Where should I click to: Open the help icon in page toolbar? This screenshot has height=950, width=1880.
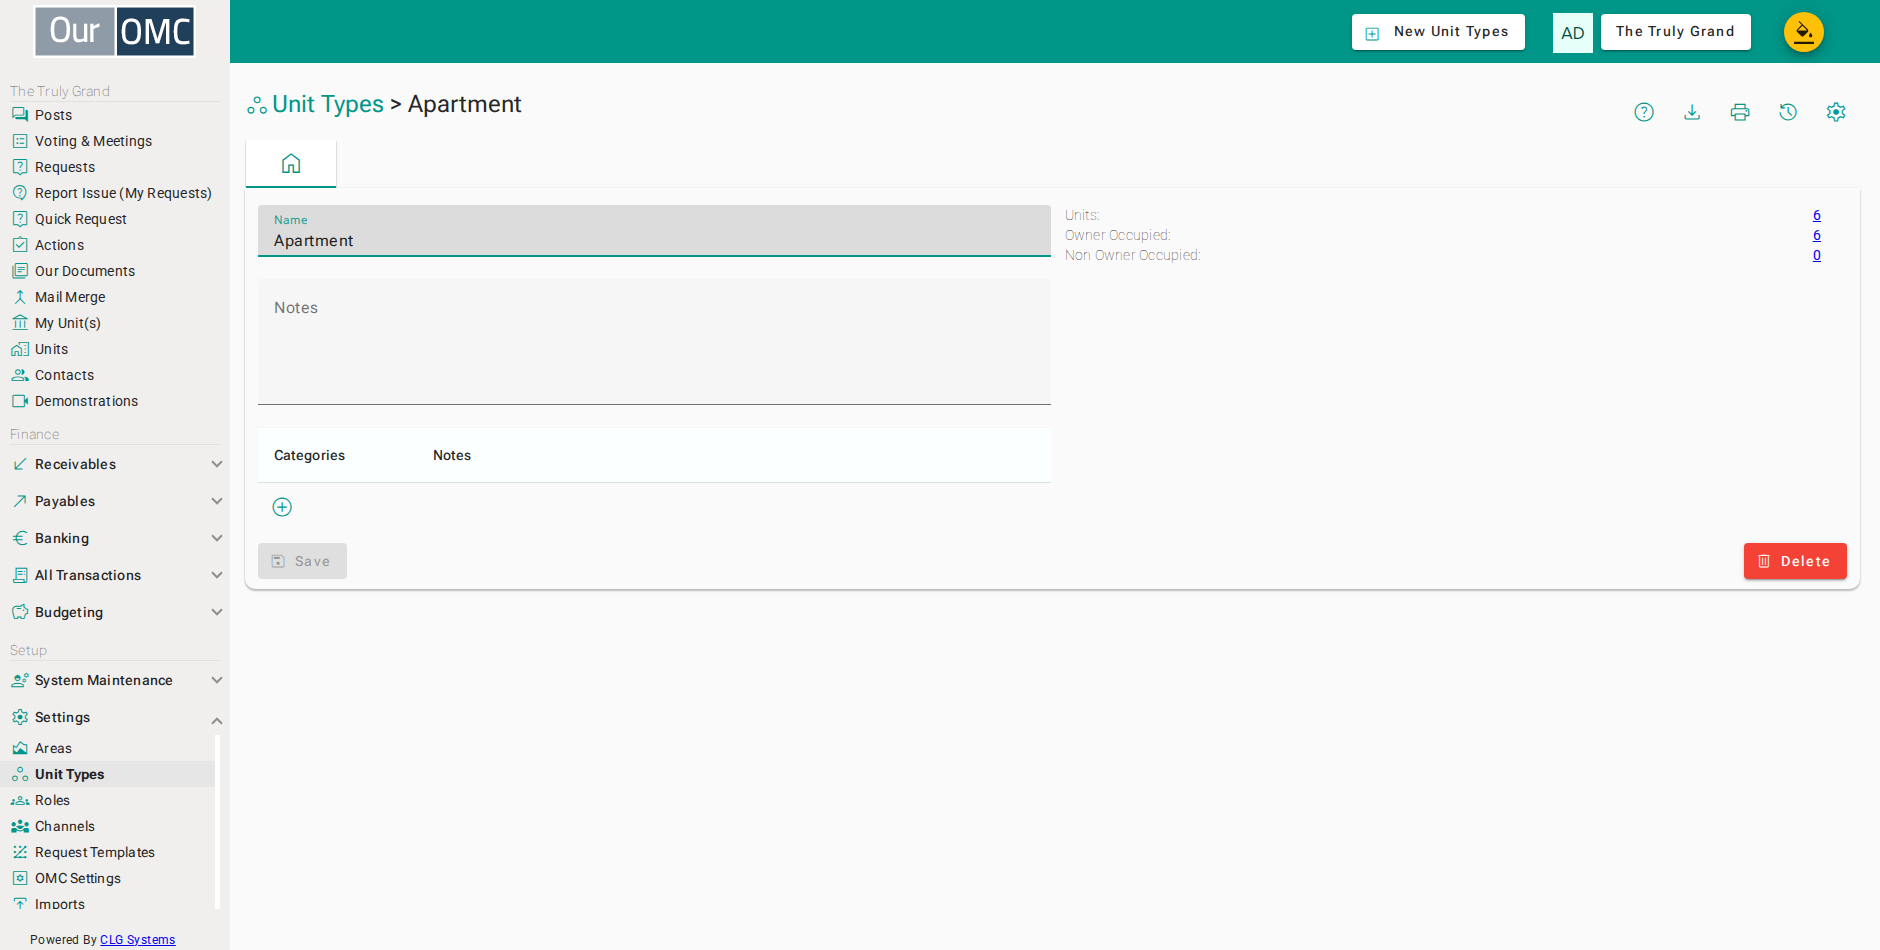tap(1644, 112)
